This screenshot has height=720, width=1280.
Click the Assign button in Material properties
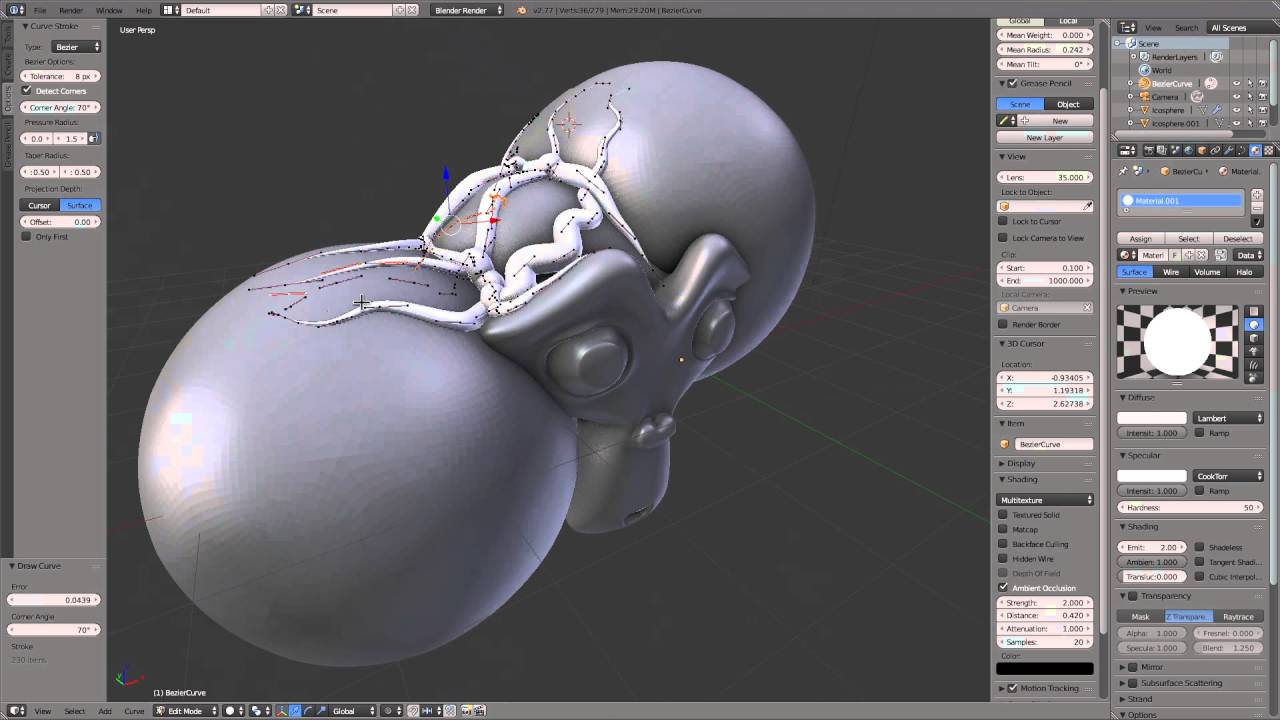pyautogui.click(x=1139, y=238)
